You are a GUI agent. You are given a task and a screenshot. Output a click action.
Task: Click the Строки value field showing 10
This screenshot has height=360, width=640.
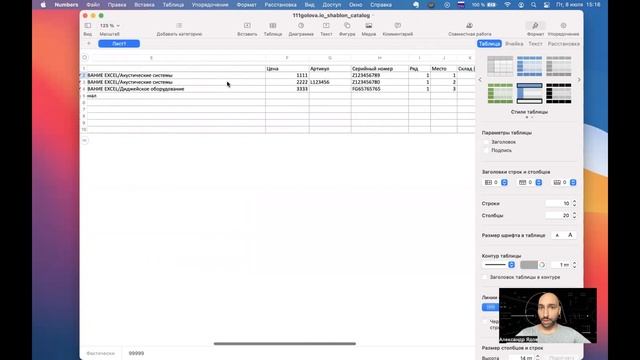[558, 203]
